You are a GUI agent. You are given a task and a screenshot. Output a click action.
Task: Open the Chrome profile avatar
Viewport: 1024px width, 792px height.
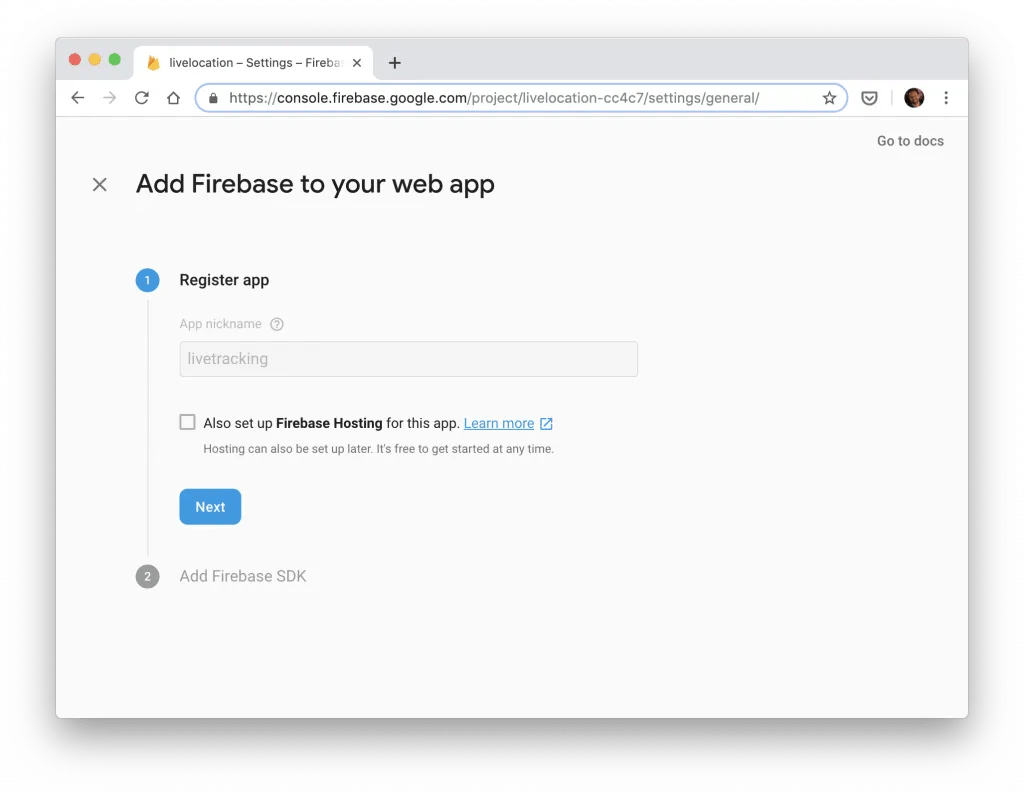coord(914,97)
